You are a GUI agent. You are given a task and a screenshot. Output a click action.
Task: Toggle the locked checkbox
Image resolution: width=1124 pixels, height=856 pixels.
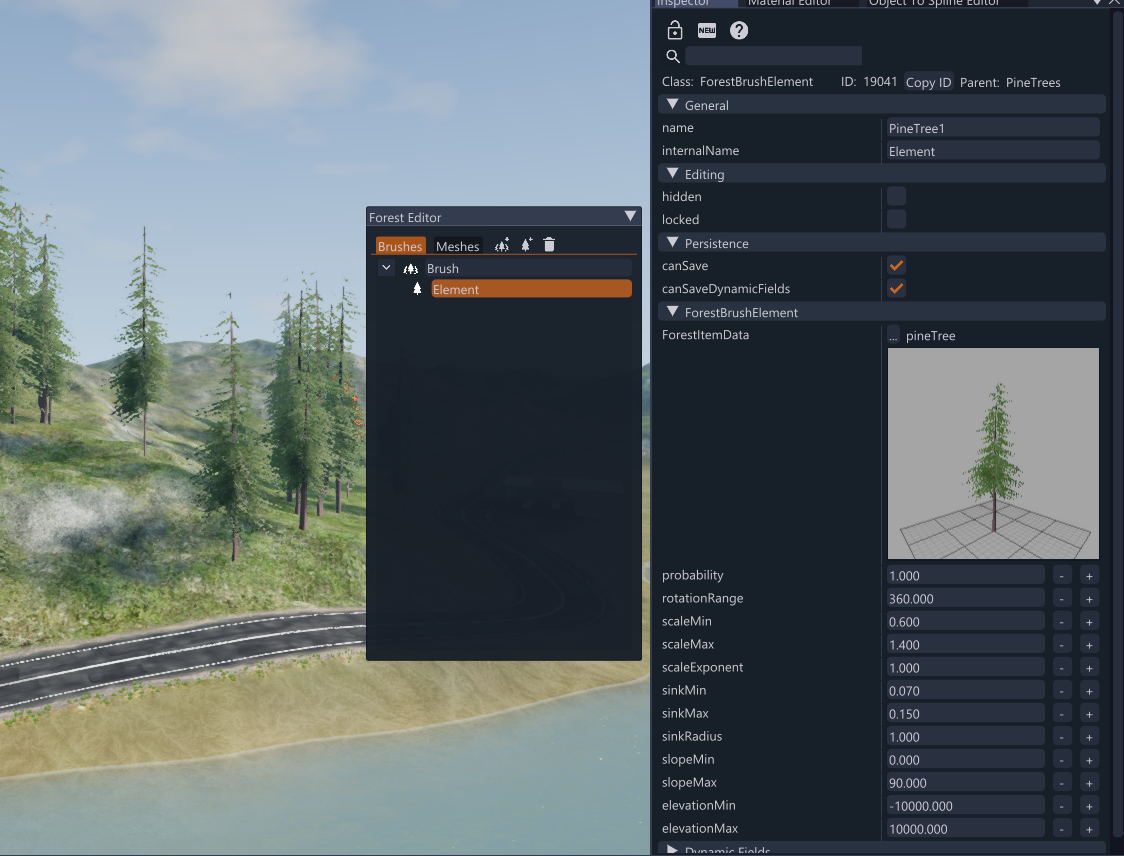click(x=896, y=219)
